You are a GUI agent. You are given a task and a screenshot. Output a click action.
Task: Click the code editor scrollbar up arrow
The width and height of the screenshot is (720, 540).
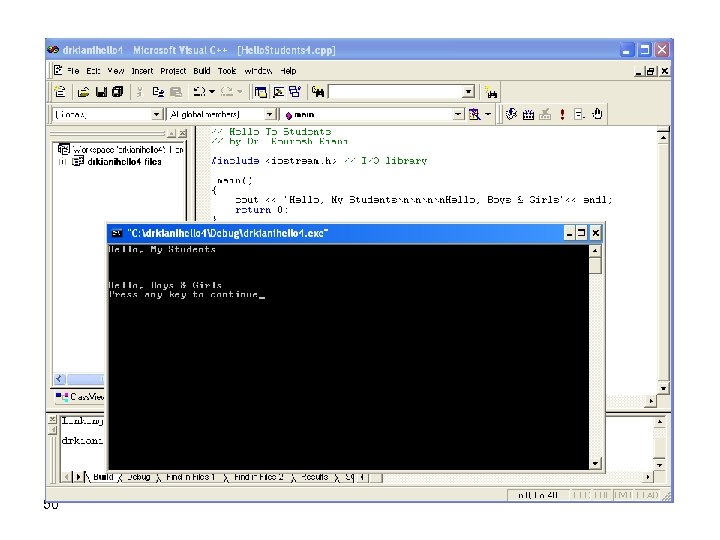click(663, 137)
